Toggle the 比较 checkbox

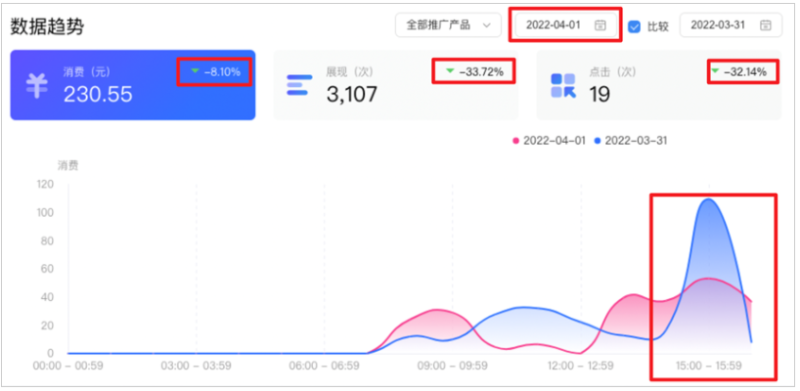tap(634, 26)
